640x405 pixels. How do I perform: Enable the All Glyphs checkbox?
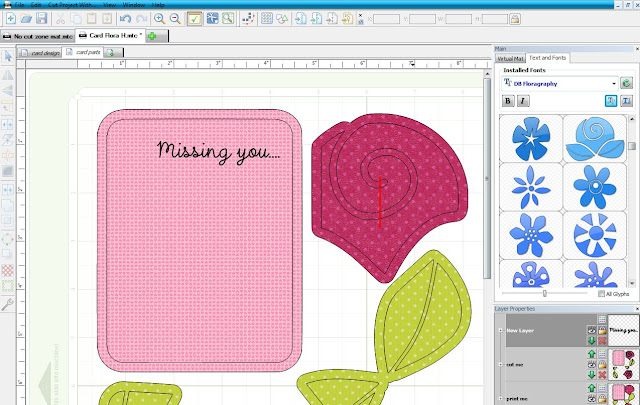point(601,294)
